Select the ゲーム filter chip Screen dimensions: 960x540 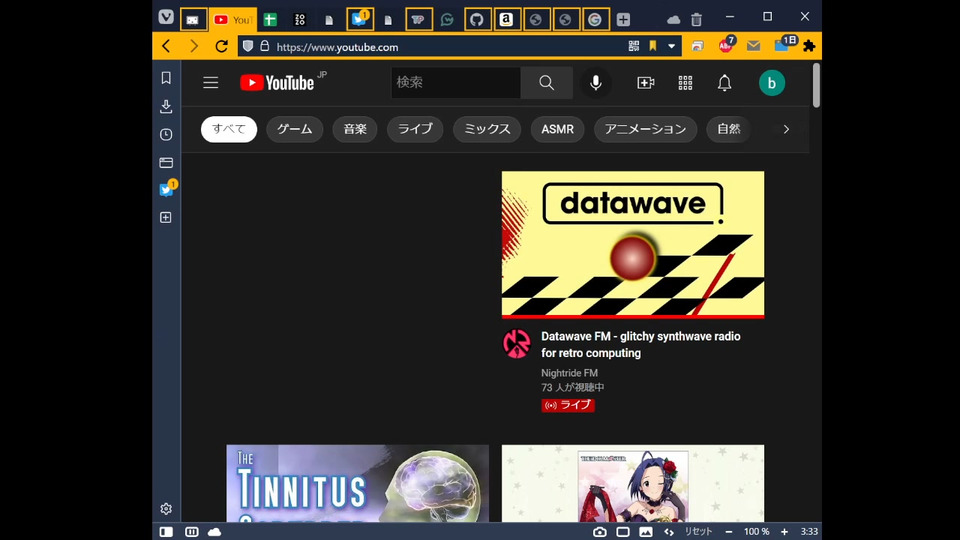(x=294, y=129)
